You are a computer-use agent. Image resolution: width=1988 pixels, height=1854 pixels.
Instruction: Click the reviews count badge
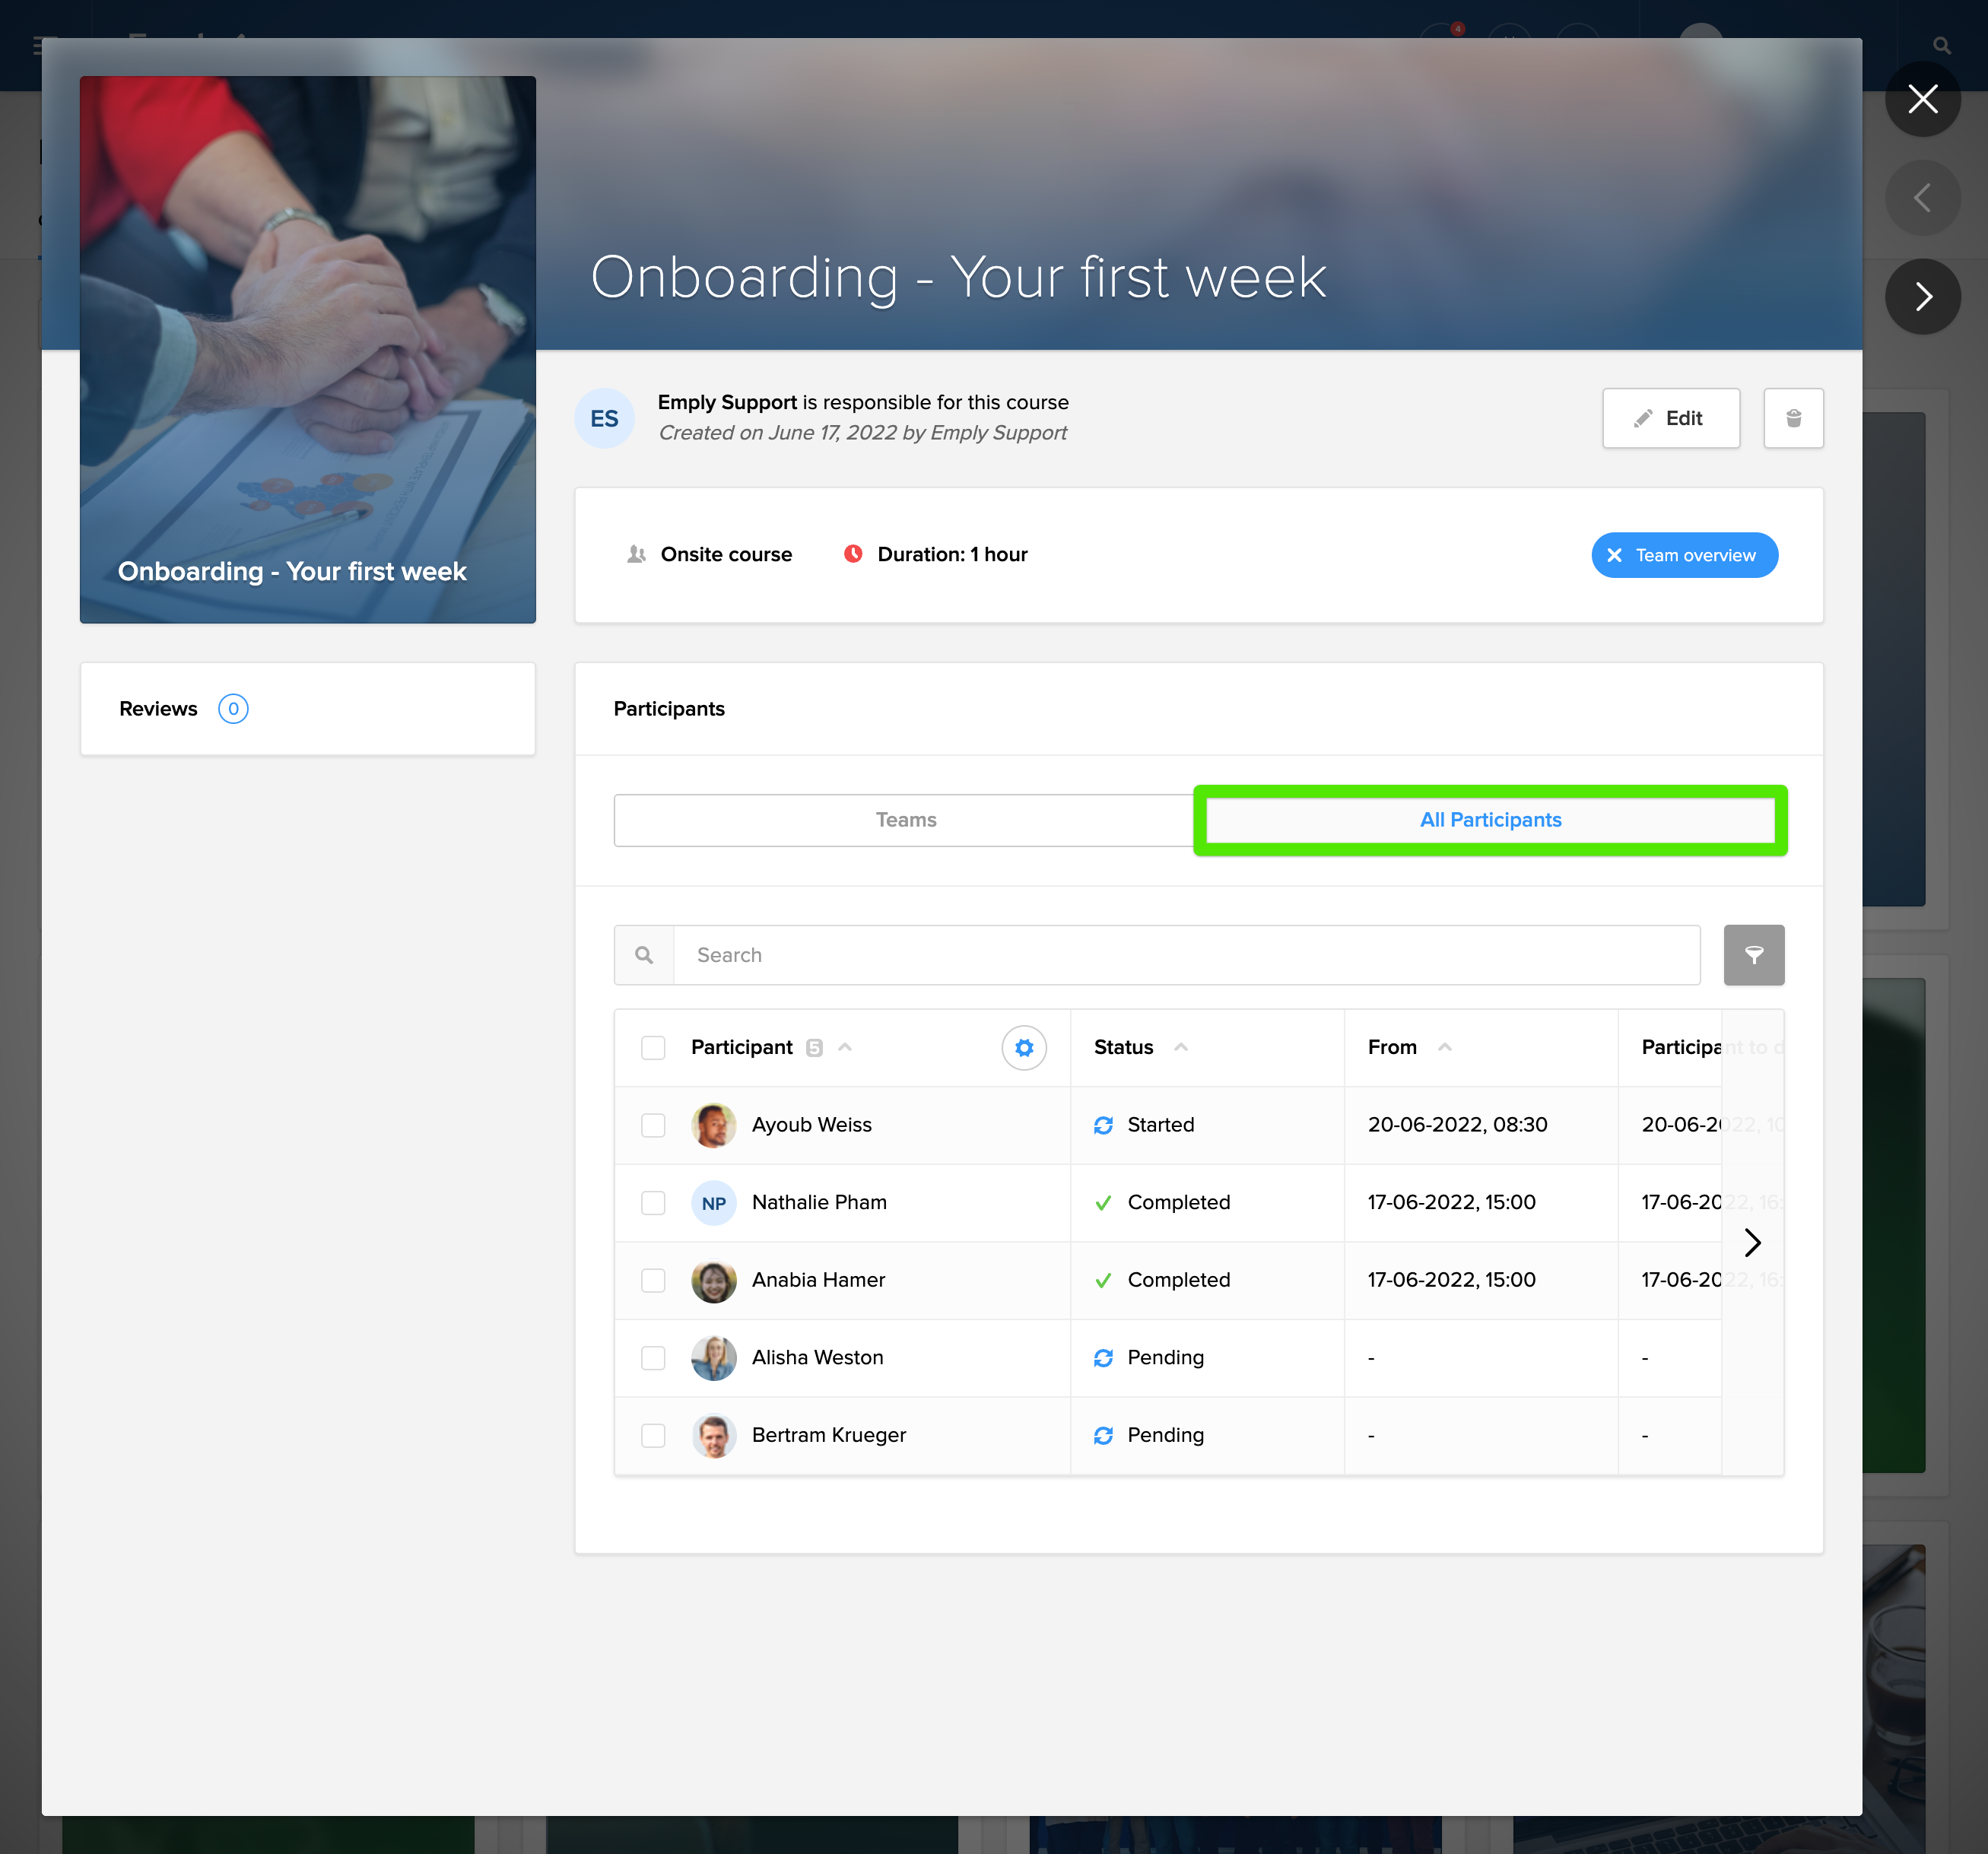(x=233, y=708)
